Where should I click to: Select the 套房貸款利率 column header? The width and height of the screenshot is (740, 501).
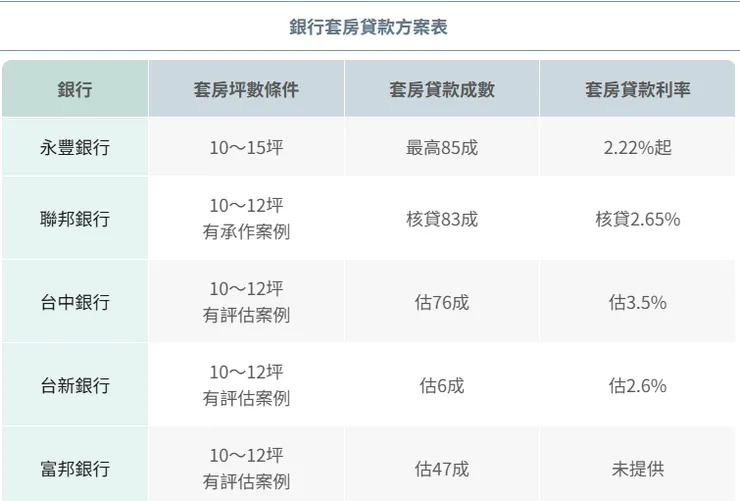pos(638,89)
